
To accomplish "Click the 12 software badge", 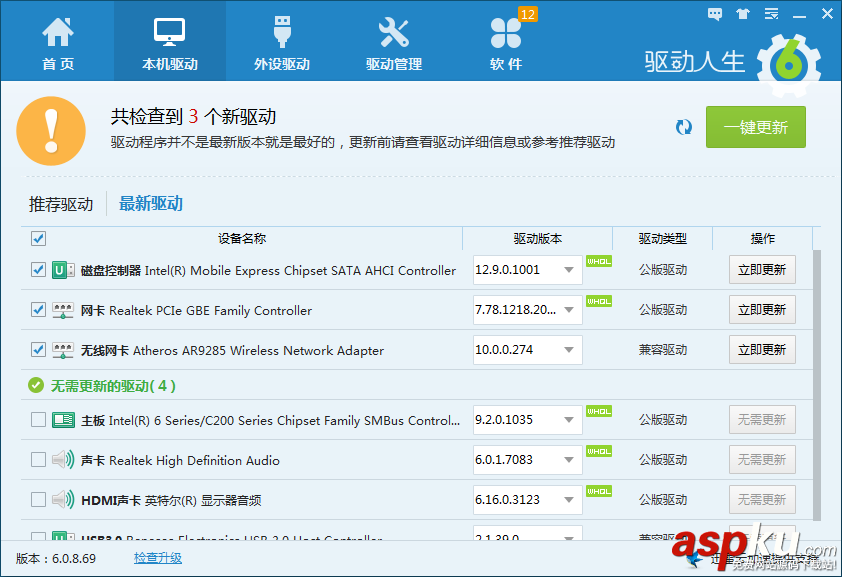I will [528, 14].
